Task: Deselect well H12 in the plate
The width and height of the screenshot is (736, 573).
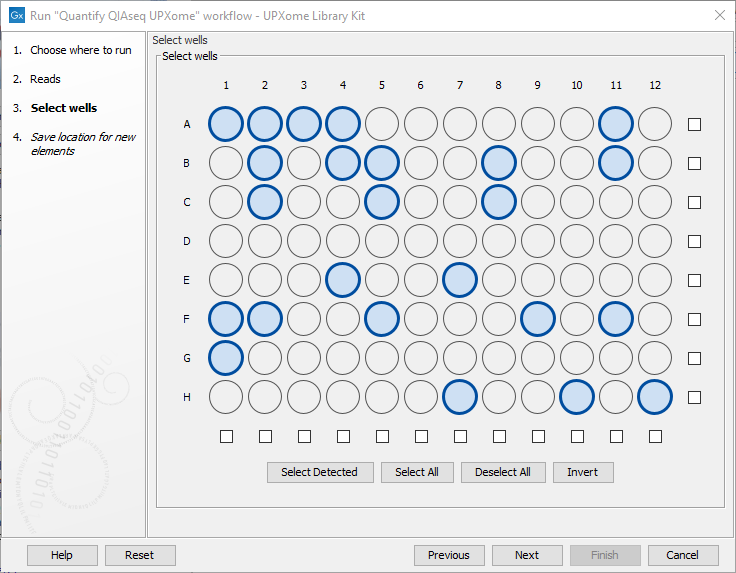Action: (655, 397)
